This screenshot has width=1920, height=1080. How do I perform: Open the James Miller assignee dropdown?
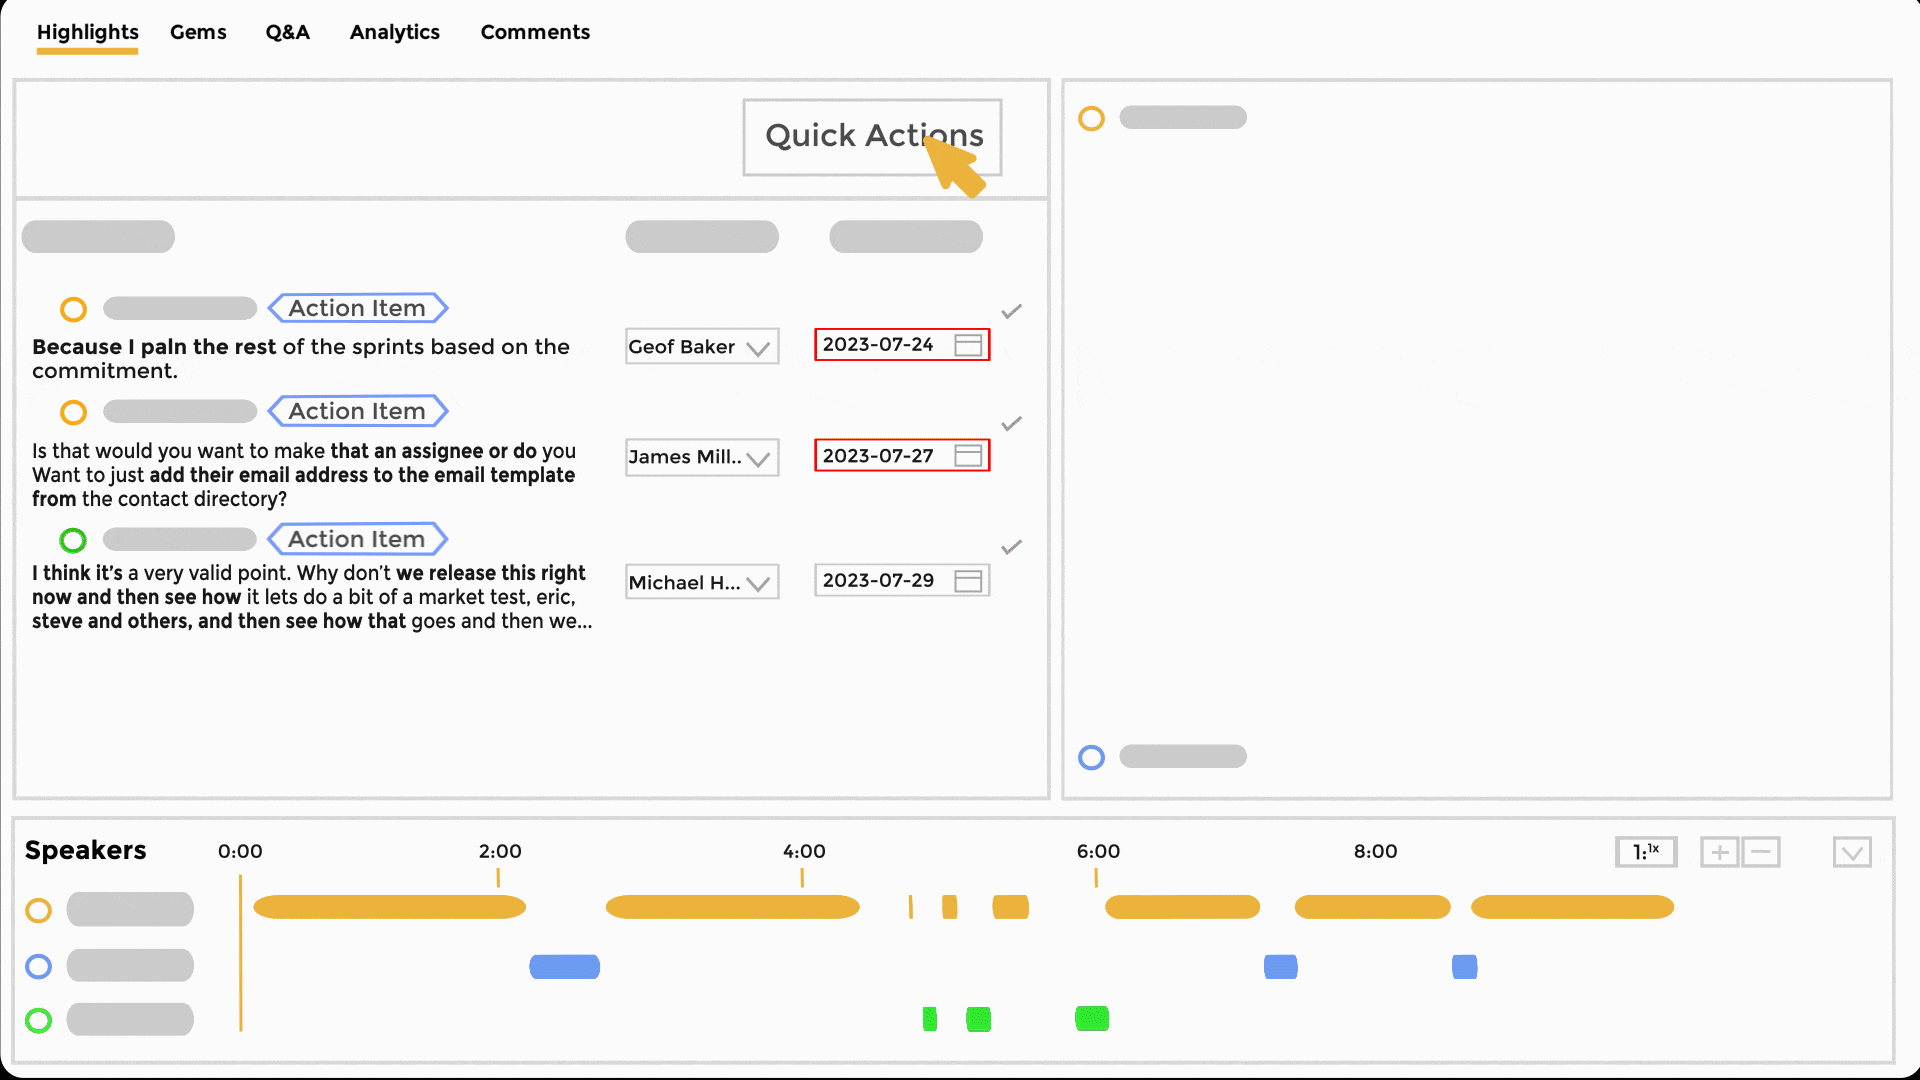[757, 457]
